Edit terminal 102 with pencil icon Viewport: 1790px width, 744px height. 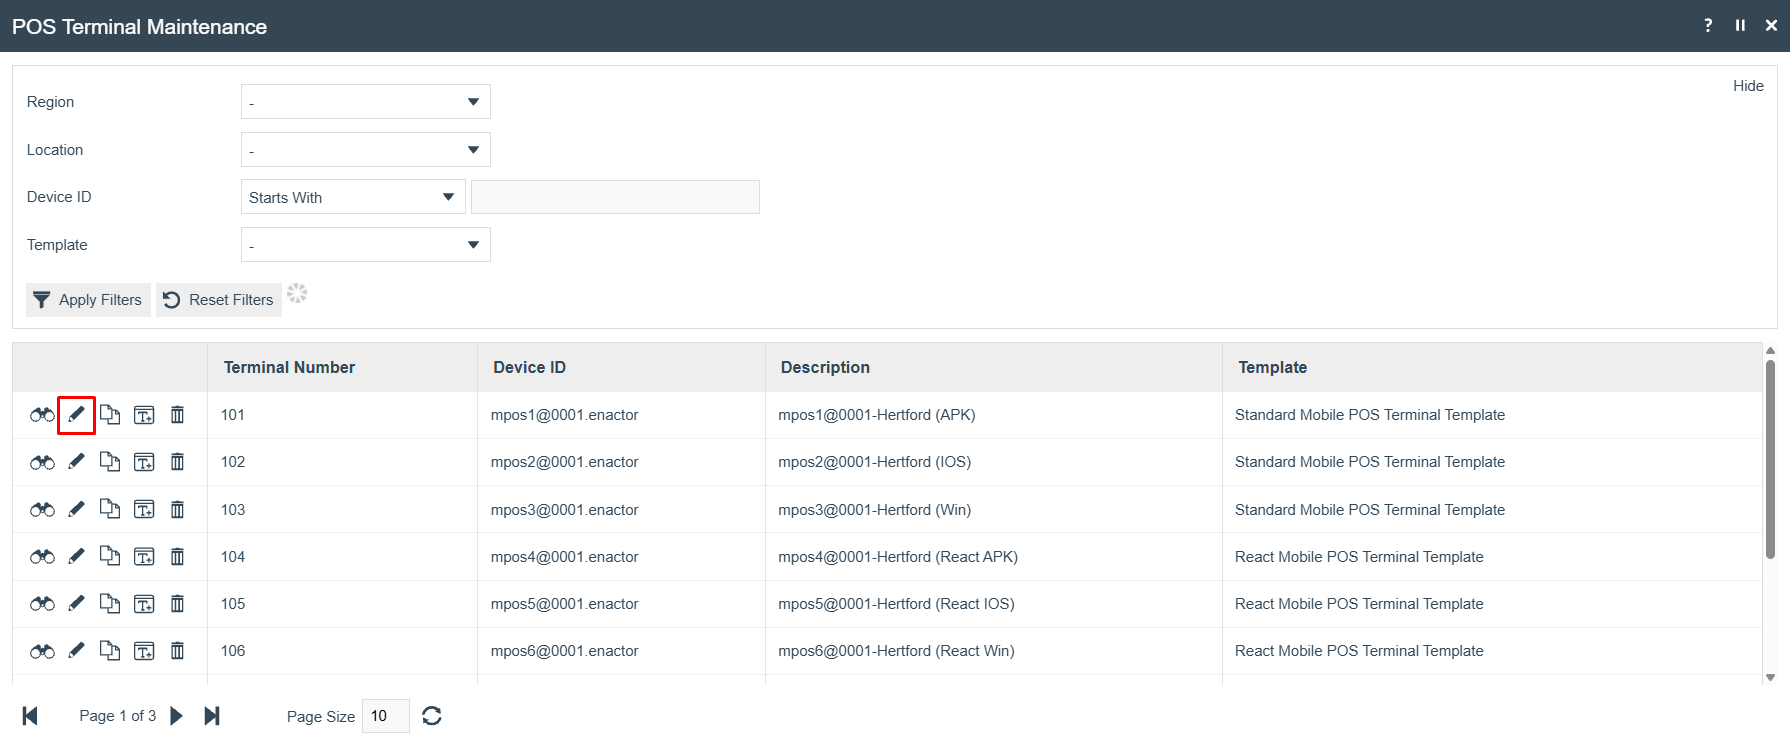76,462
